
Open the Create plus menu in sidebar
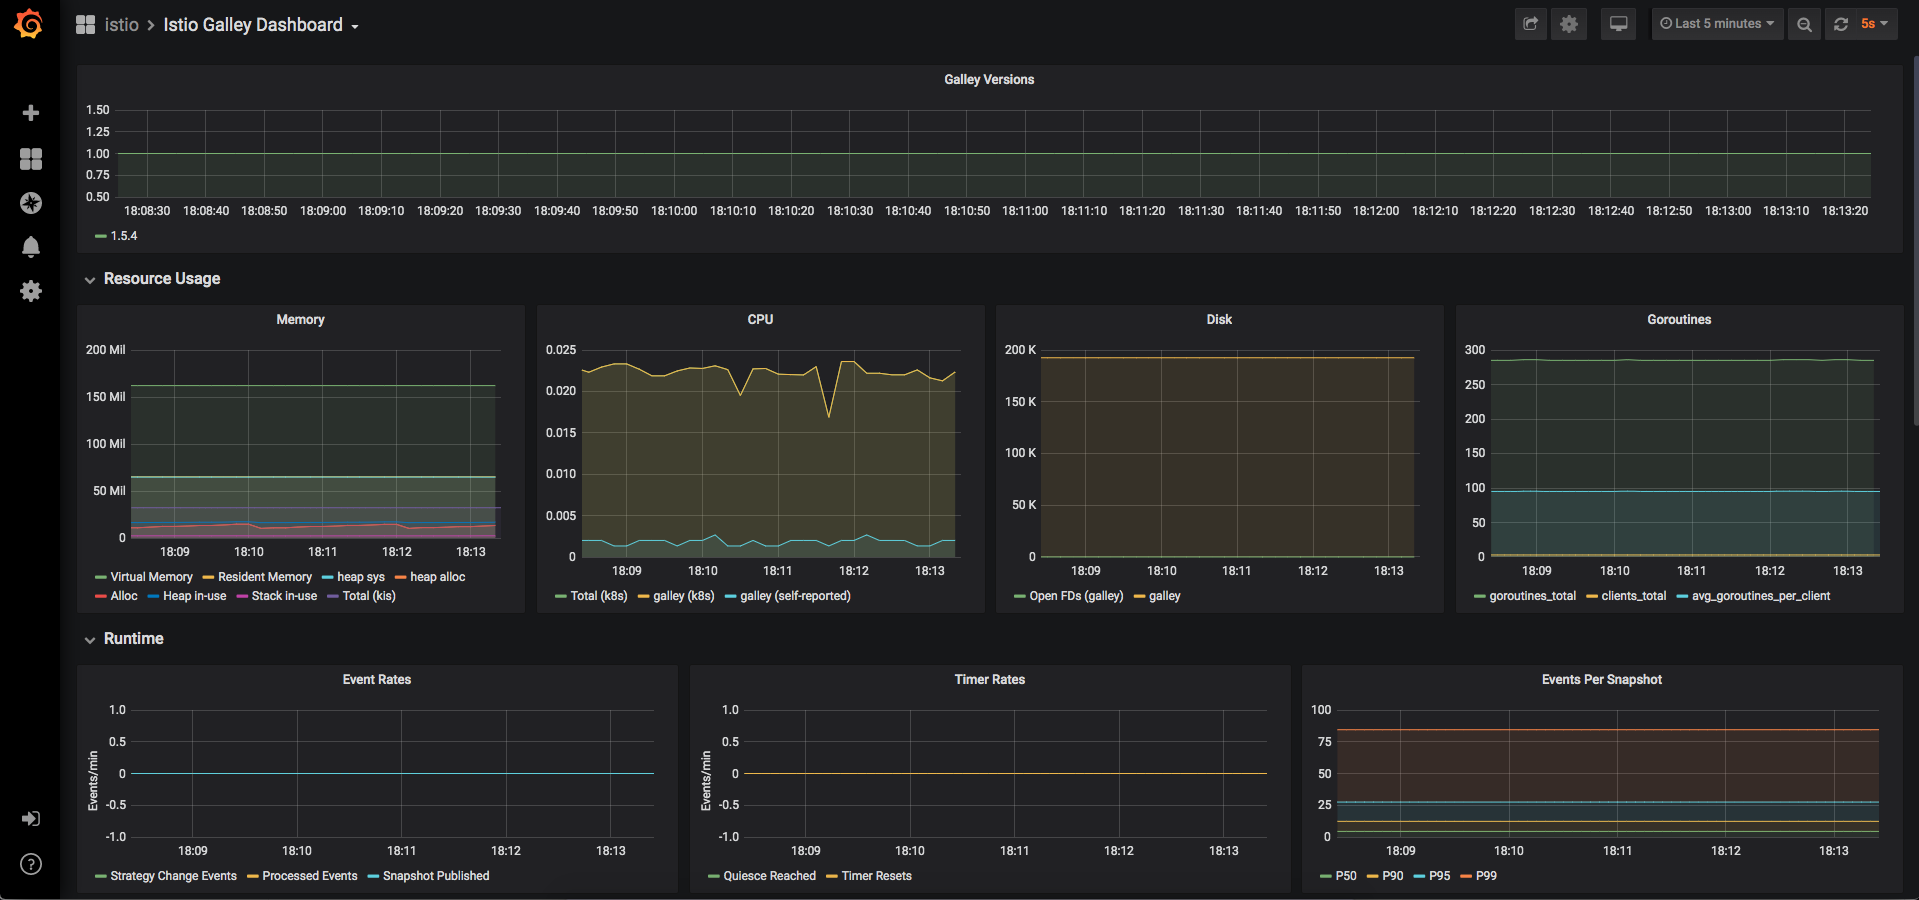point(31,113)
